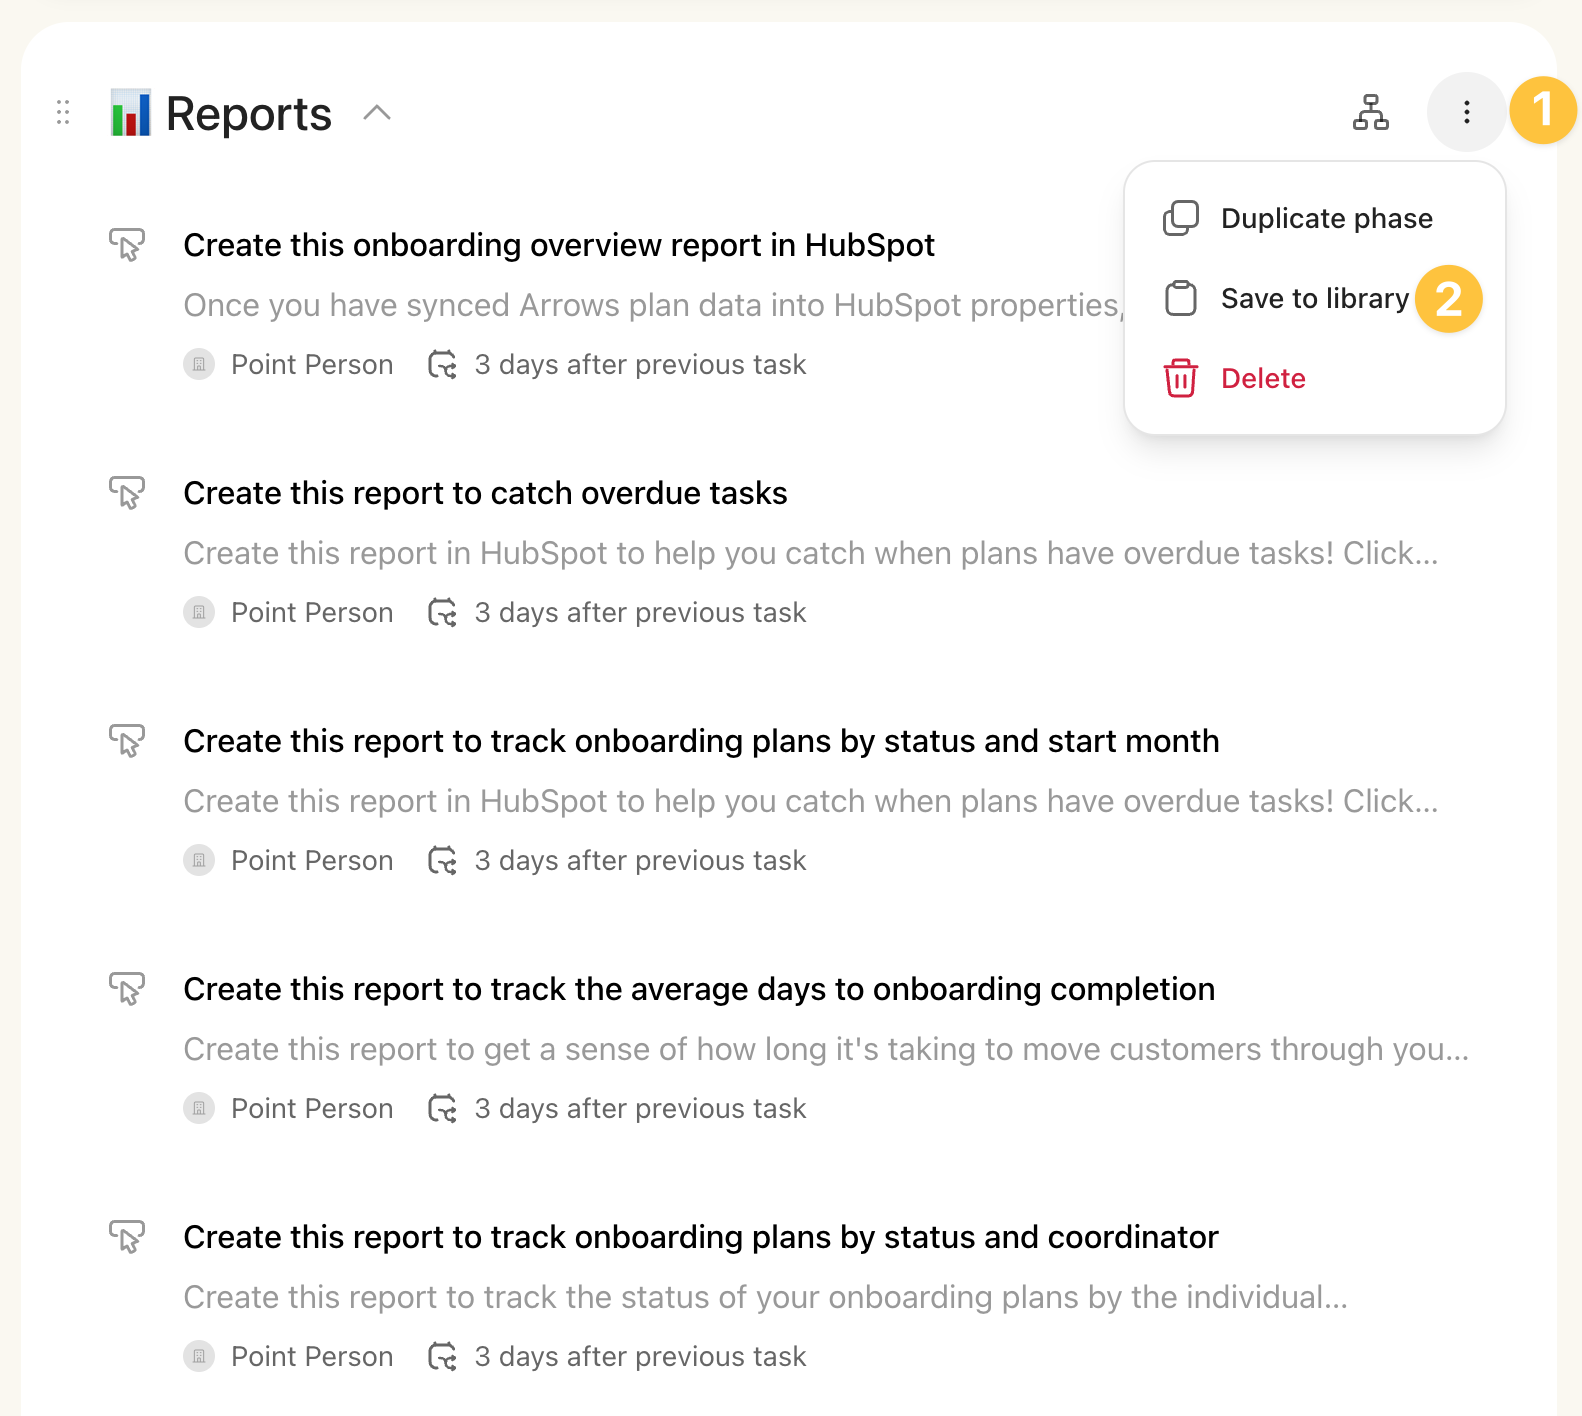Click task icon beside onboarding overview report
Image resolution: width=1582 pixels, height=1416 pixels.
[127, 244]
